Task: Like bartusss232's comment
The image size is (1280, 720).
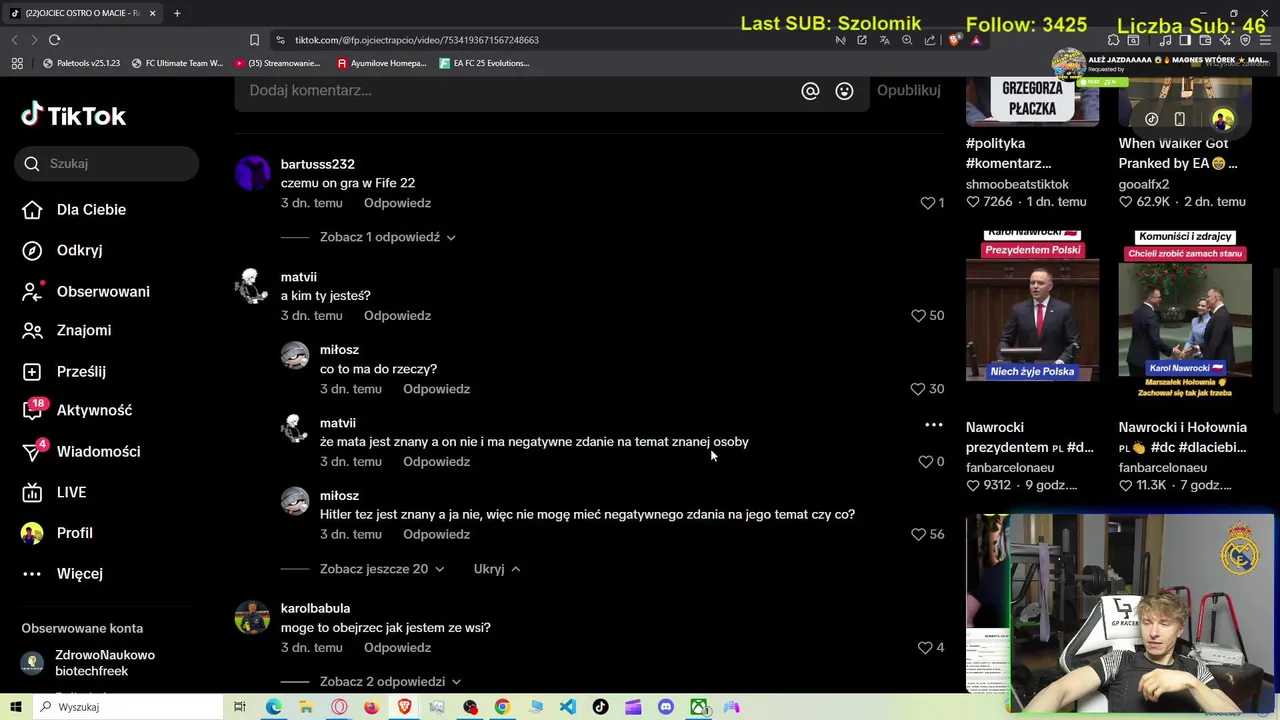Action: (927, 203)
